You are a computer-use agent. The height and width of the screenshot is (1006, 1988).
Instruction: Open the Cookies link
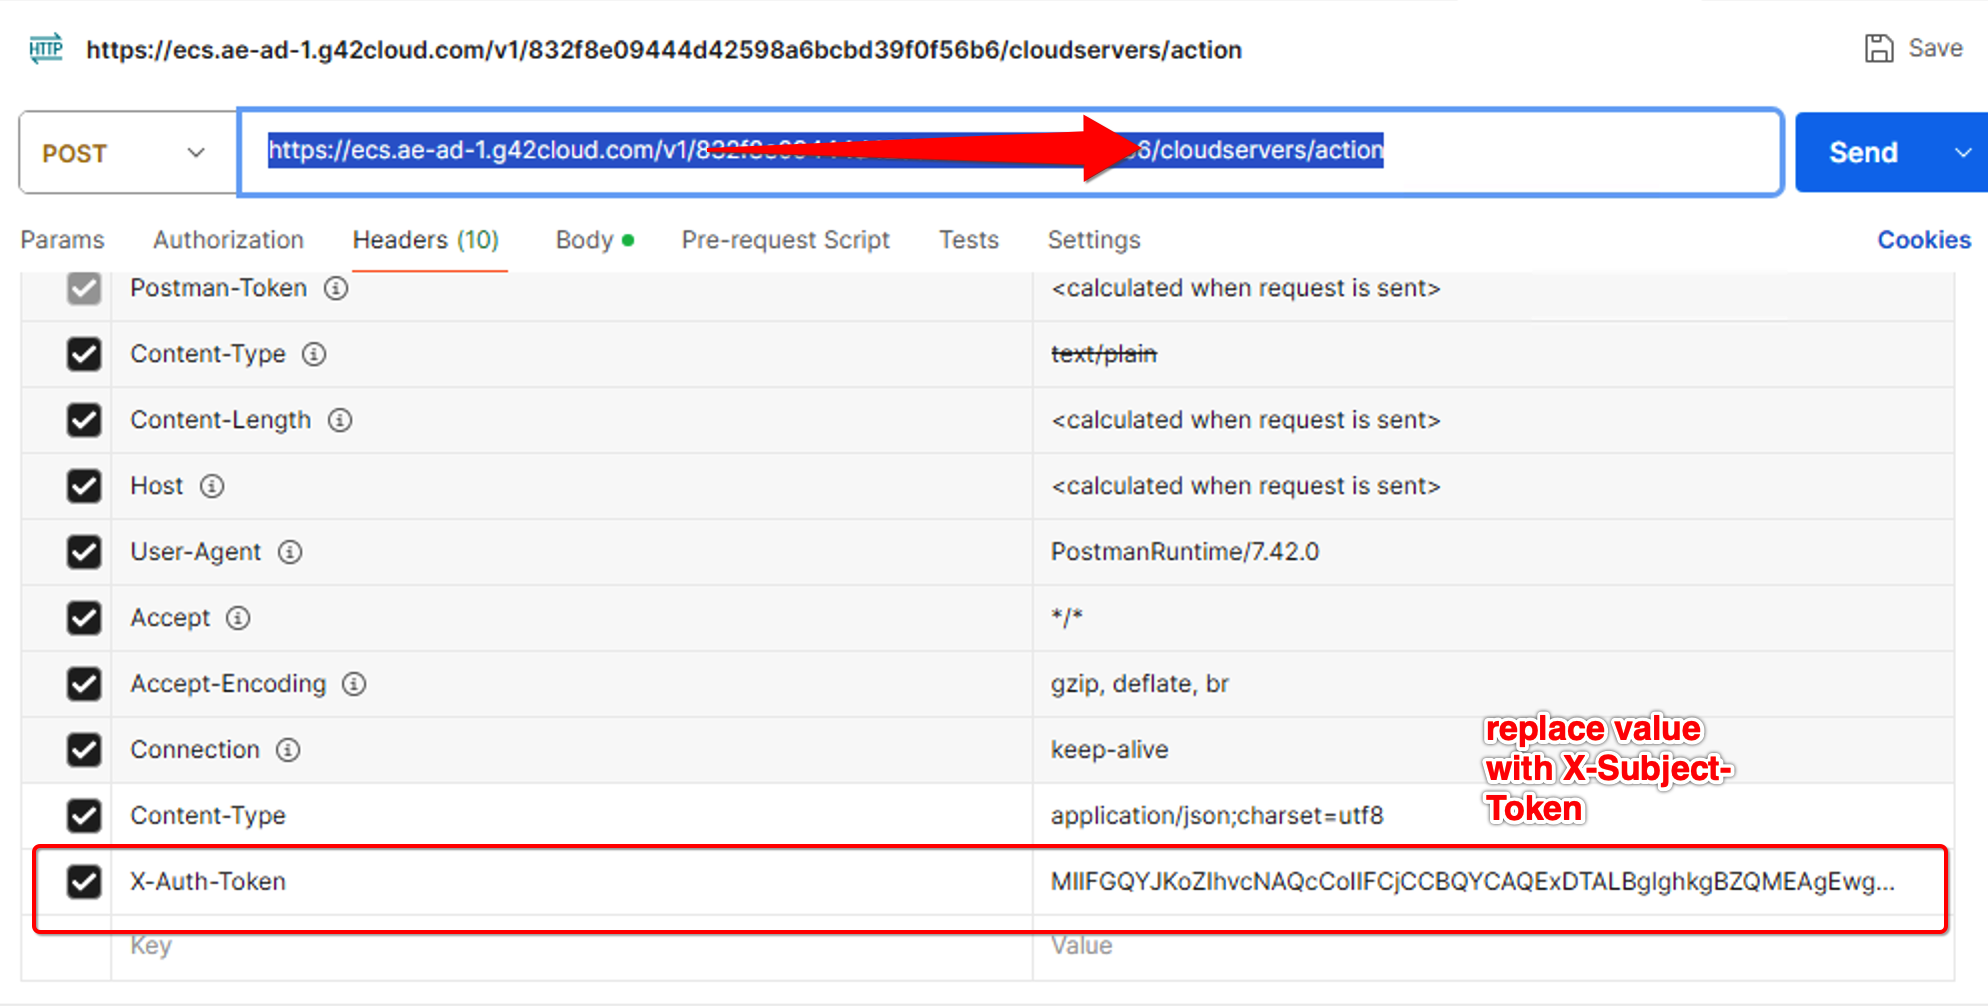point(1924,240)
